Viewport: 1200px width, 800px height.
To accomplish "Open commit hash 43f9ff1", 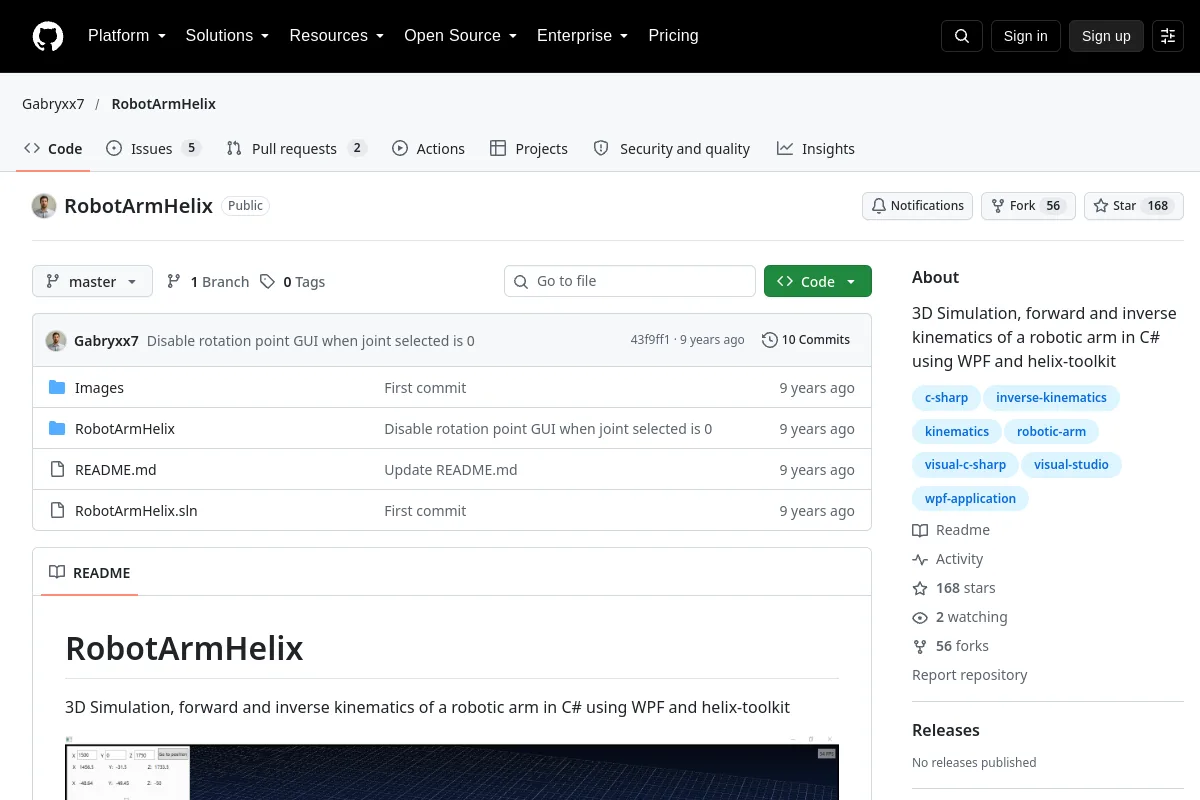I will [x=650, y=340].
